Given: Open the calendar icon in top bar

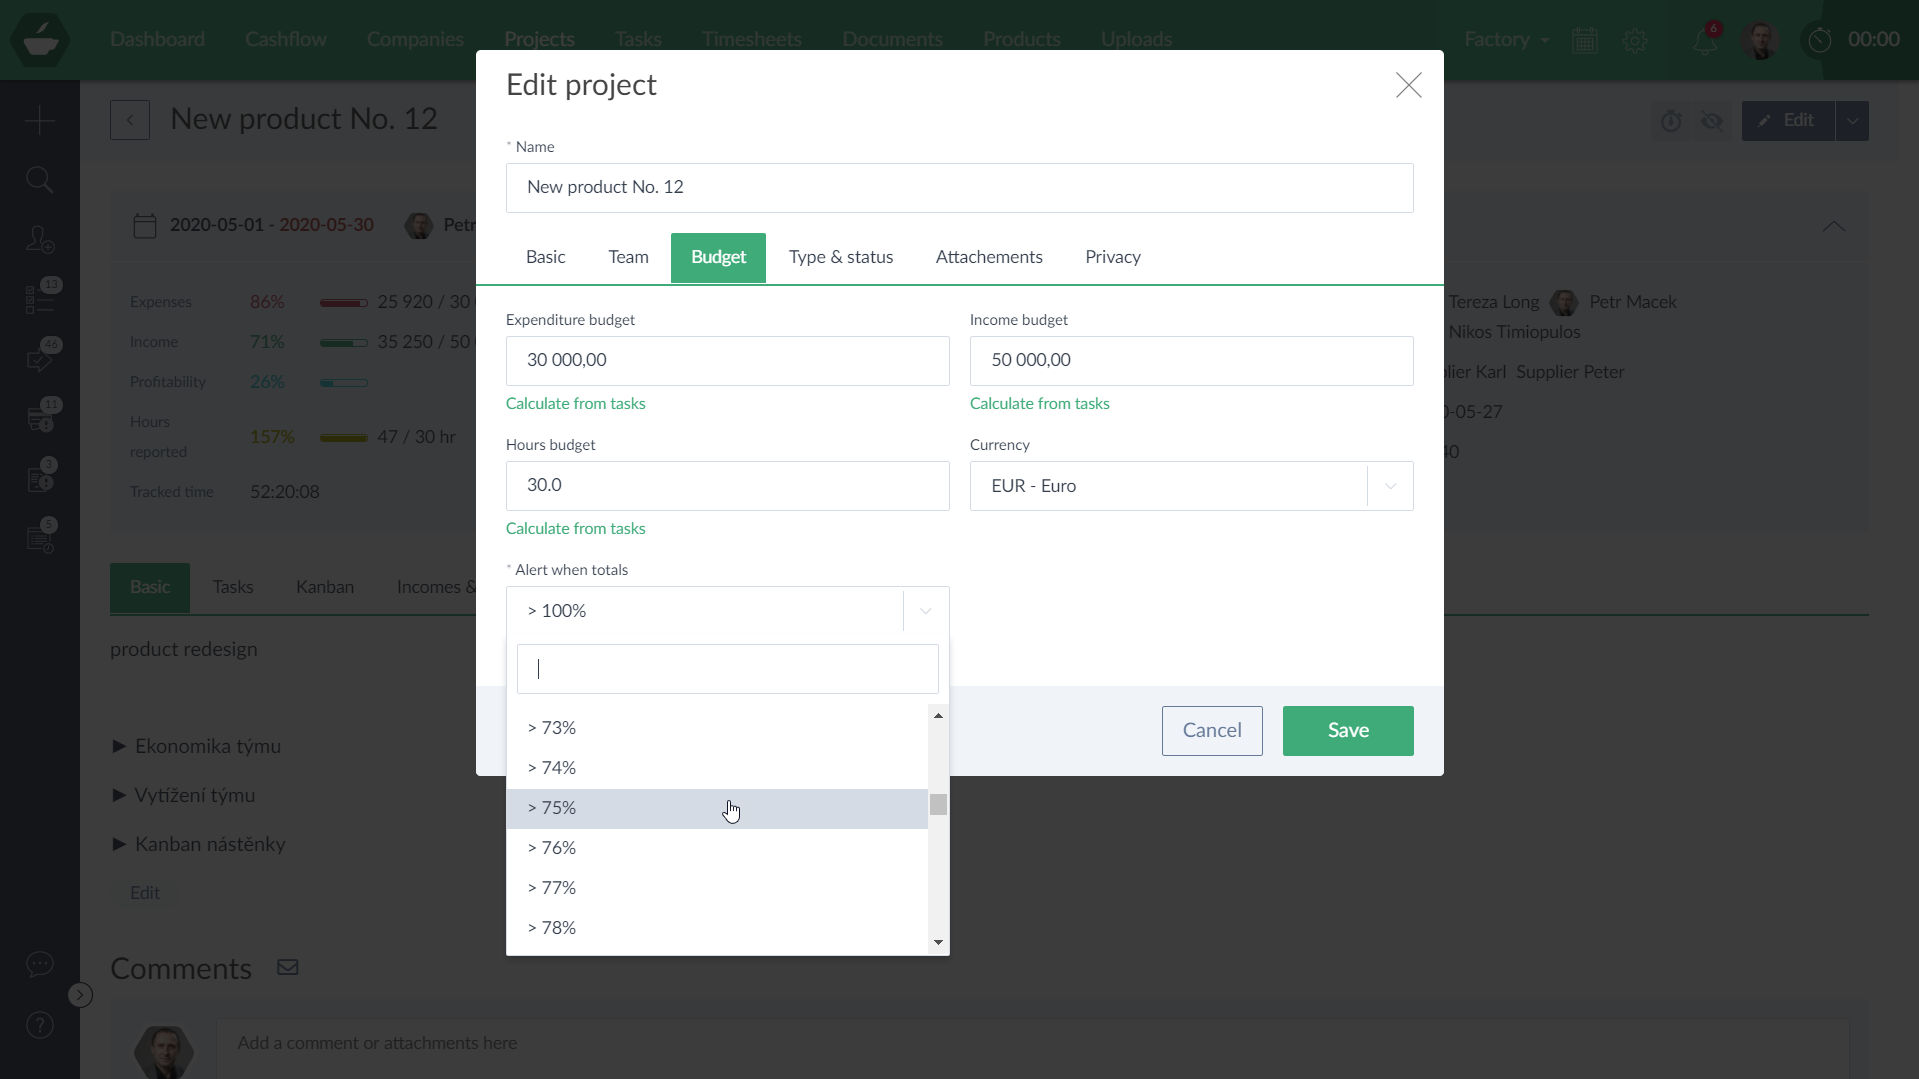Looking at the screenshot, I should point(1585,40).
